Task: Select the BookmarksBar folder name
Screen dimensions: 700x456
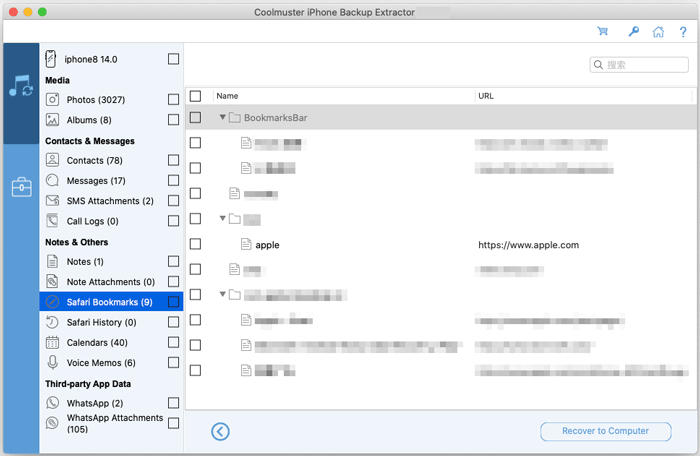Action: click(x=275, y=117)
